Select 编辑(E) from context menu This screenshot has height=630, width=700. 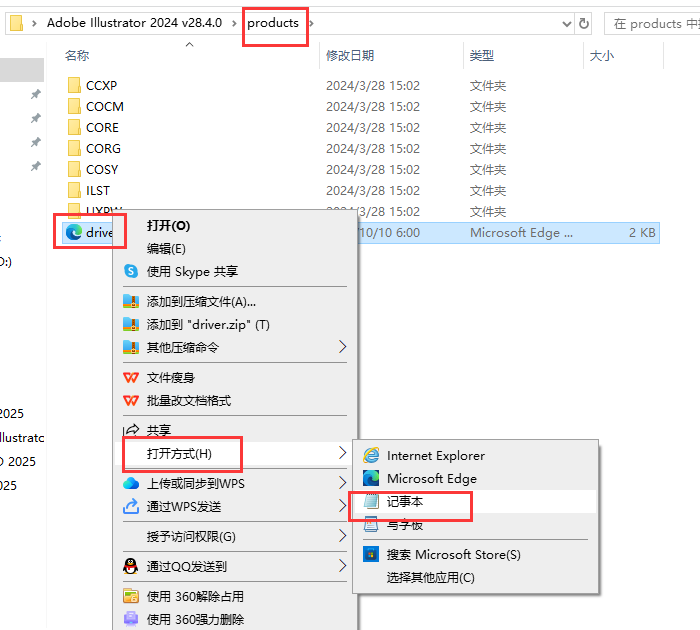(166, 248)
